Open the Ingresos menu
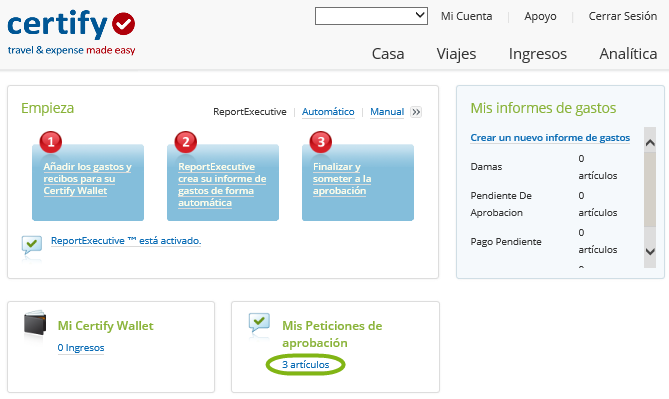The width and height of the screenshot is (669, 399). point(538,54)
